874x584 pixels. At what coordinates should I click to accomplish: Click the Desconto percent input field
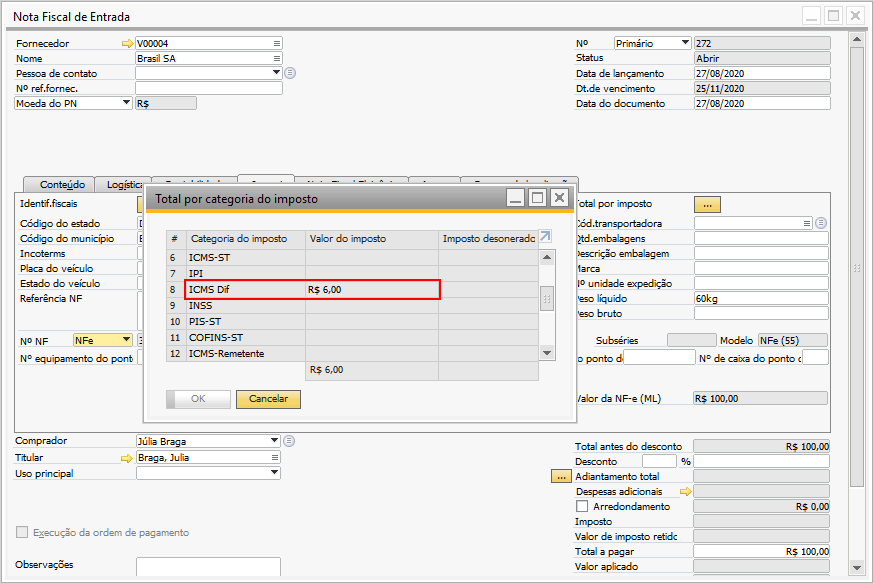click(x=659, y=461)
